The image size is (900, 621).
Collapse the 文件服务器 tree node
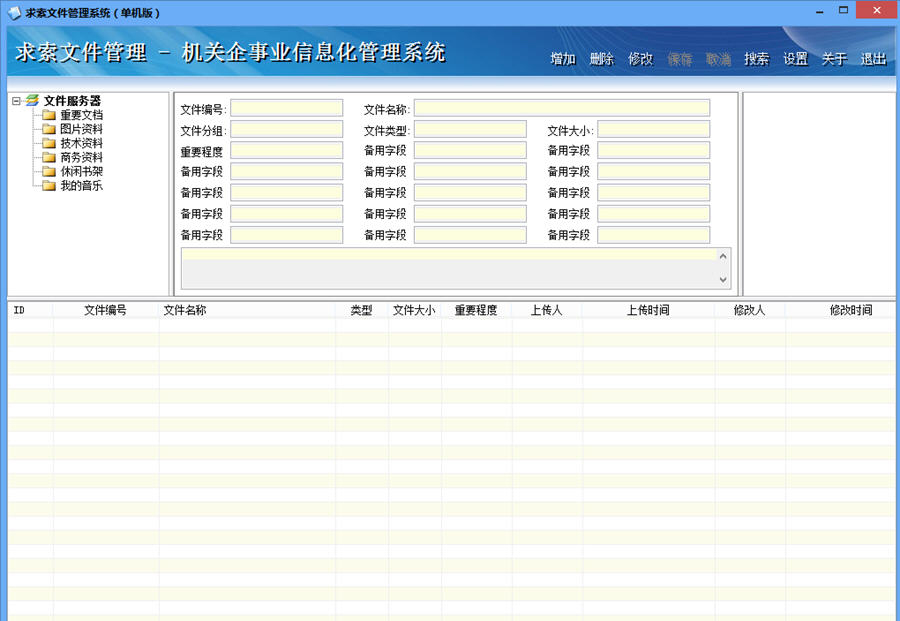(16, 101)
